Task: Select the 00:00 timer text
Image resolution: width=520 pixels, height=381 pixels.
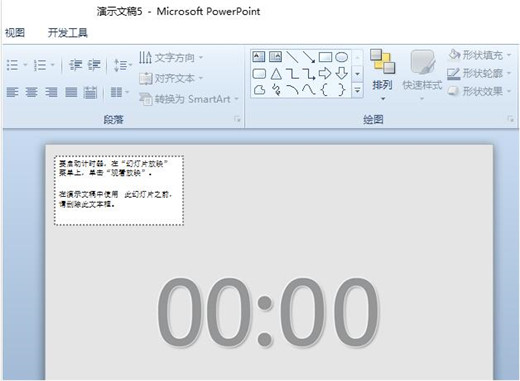Action: (268, 313)
